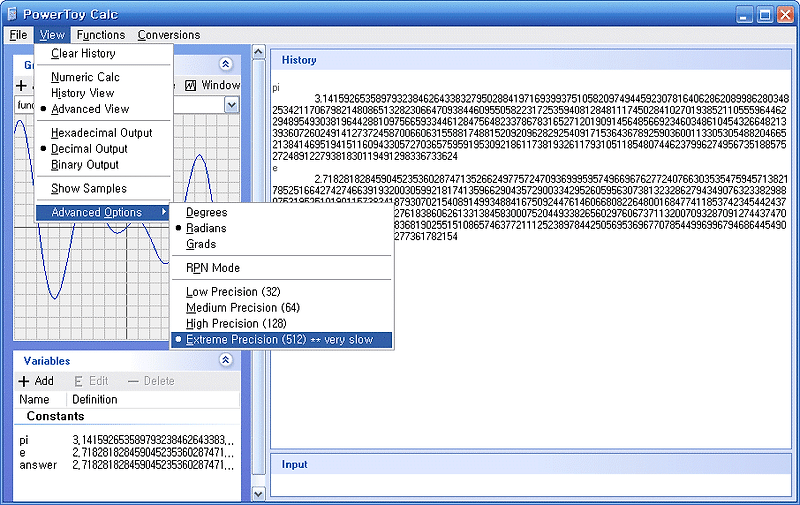Close the open View menu
Screen dimensions: 800x505
[52, 35]
